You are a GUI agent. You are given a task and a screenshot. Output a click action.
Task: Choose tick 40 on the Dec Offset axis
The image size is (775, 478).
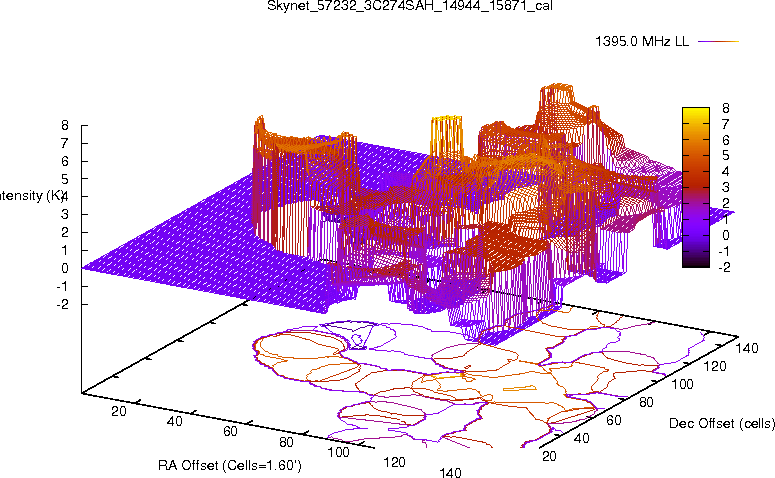click(582, 438)
